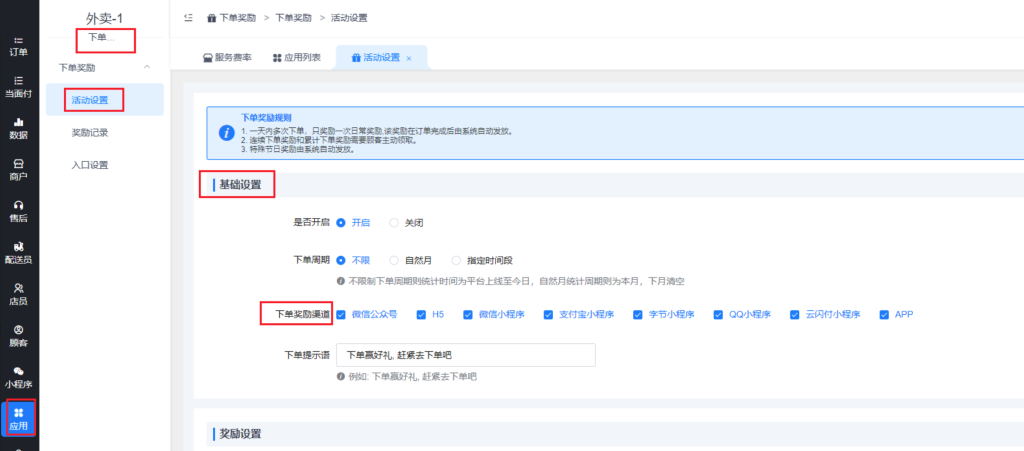Image resolution: width=1024 pixels, height=451 pixels.
Task: Select the 关闭 radio button
Action: 394,222
